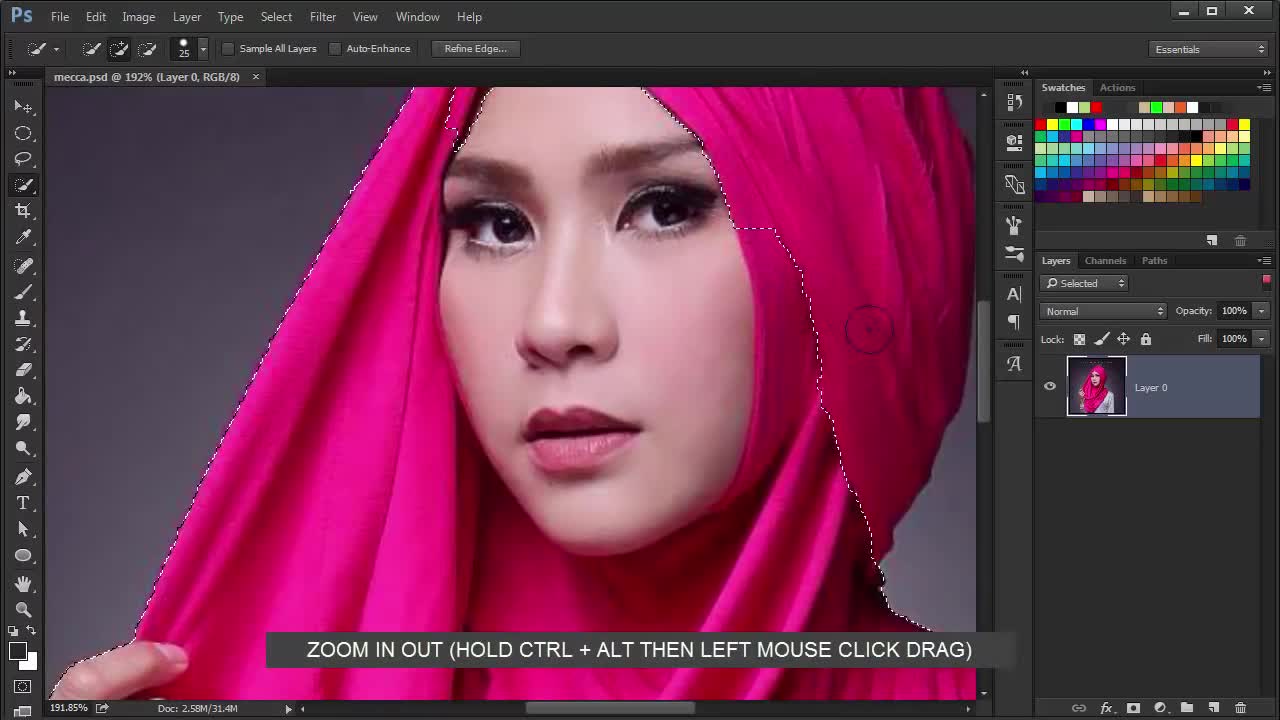Activate the Zoom tool
This screenshot has height=720, width=1280.
[x=24, y=610]
